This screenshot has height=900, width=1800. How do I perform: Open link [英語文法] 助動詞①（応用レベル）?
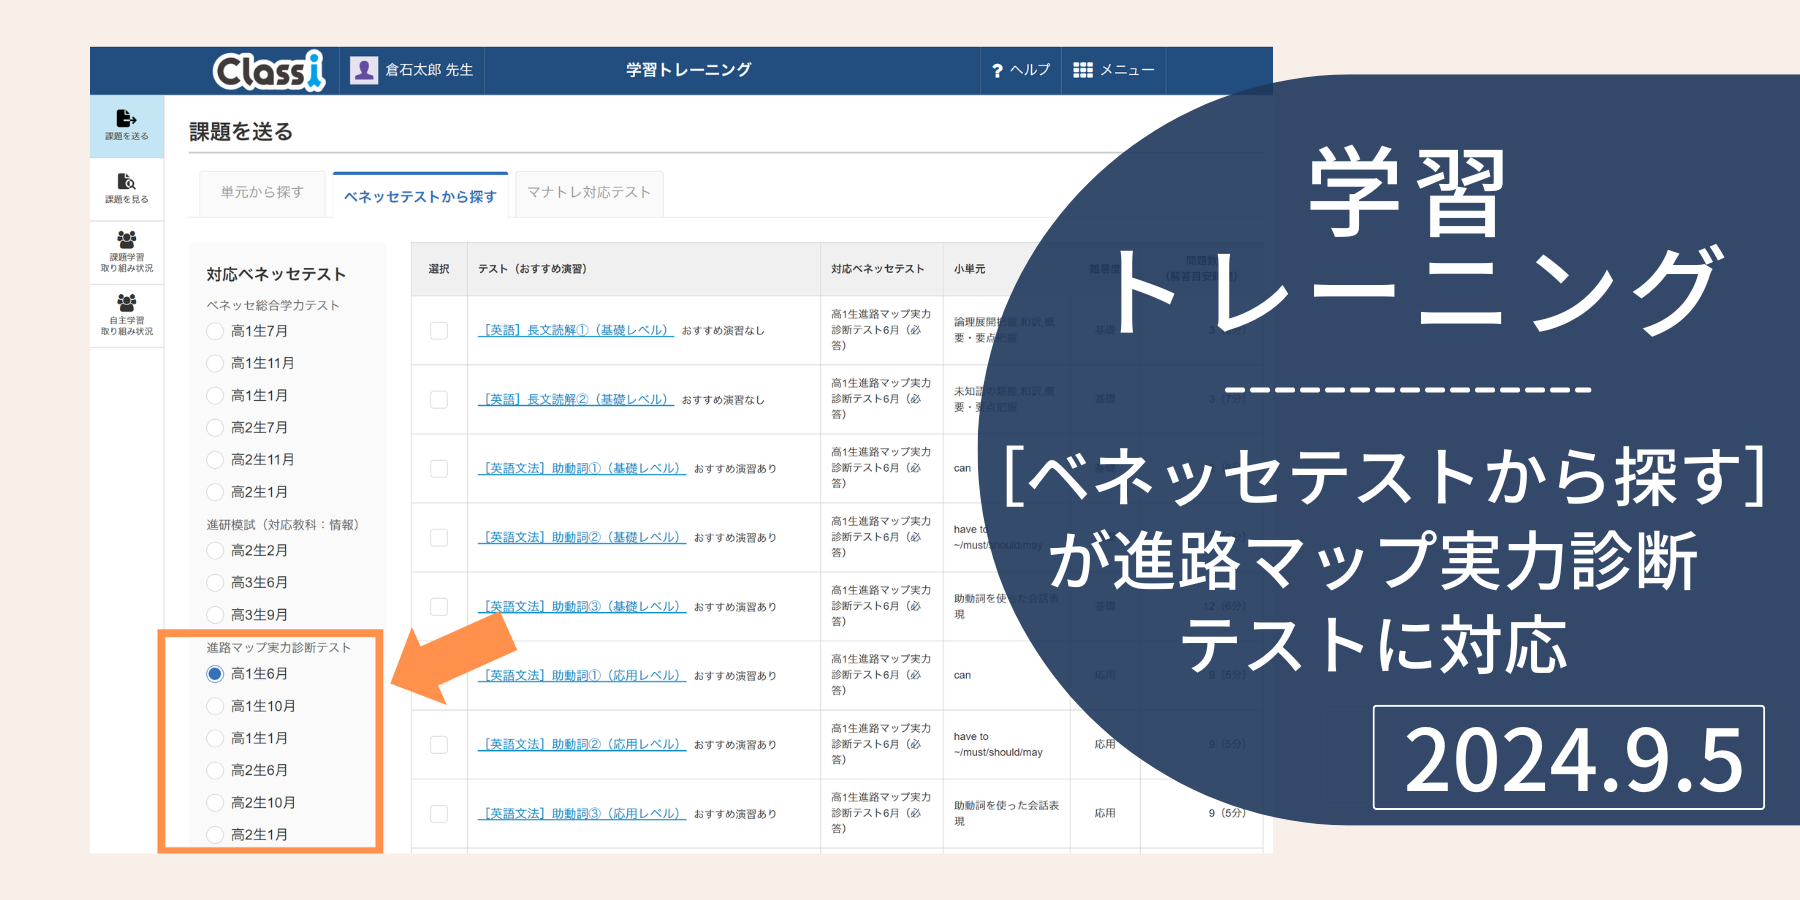tap(582, 675)
